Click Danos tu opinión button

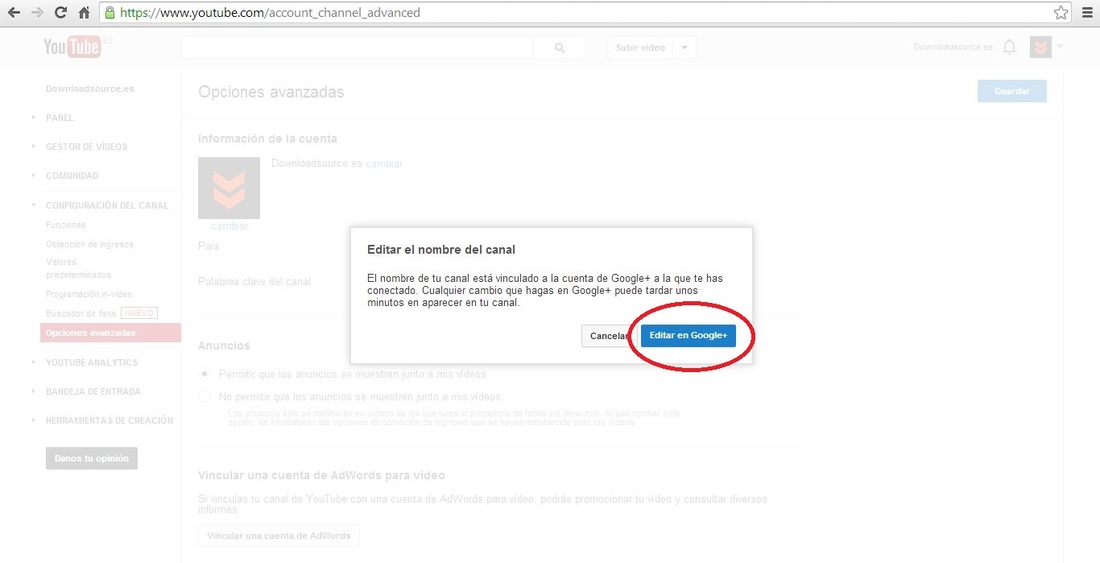92,459
